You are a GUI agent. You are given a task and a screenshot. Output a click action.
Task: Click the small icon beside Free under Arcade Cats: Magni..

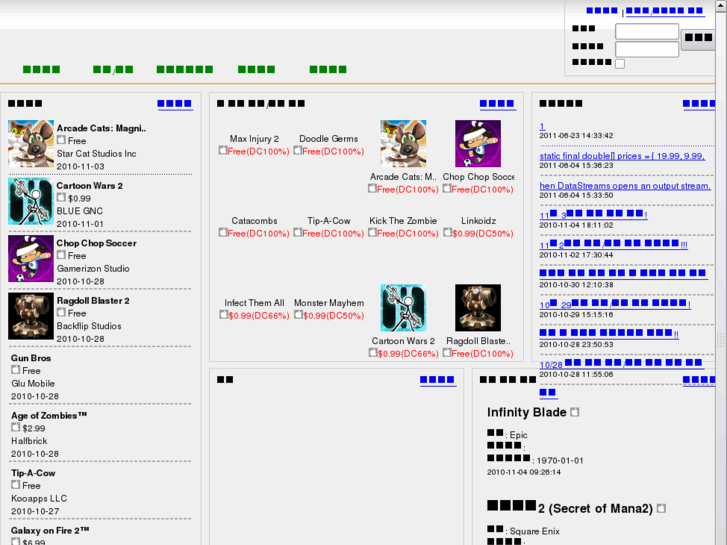[61, 140]
